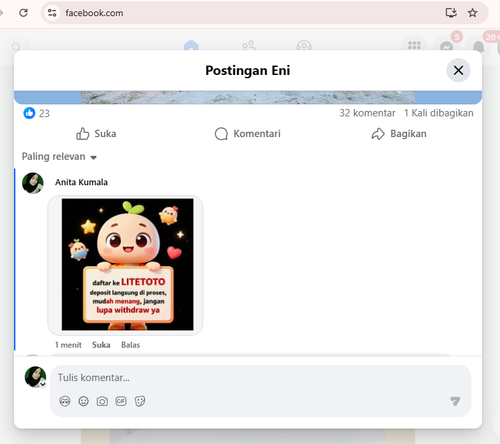Bookmark this page with the star icon
The height and width of the screenshot is (444, 500).
click(x=472, y=13)
